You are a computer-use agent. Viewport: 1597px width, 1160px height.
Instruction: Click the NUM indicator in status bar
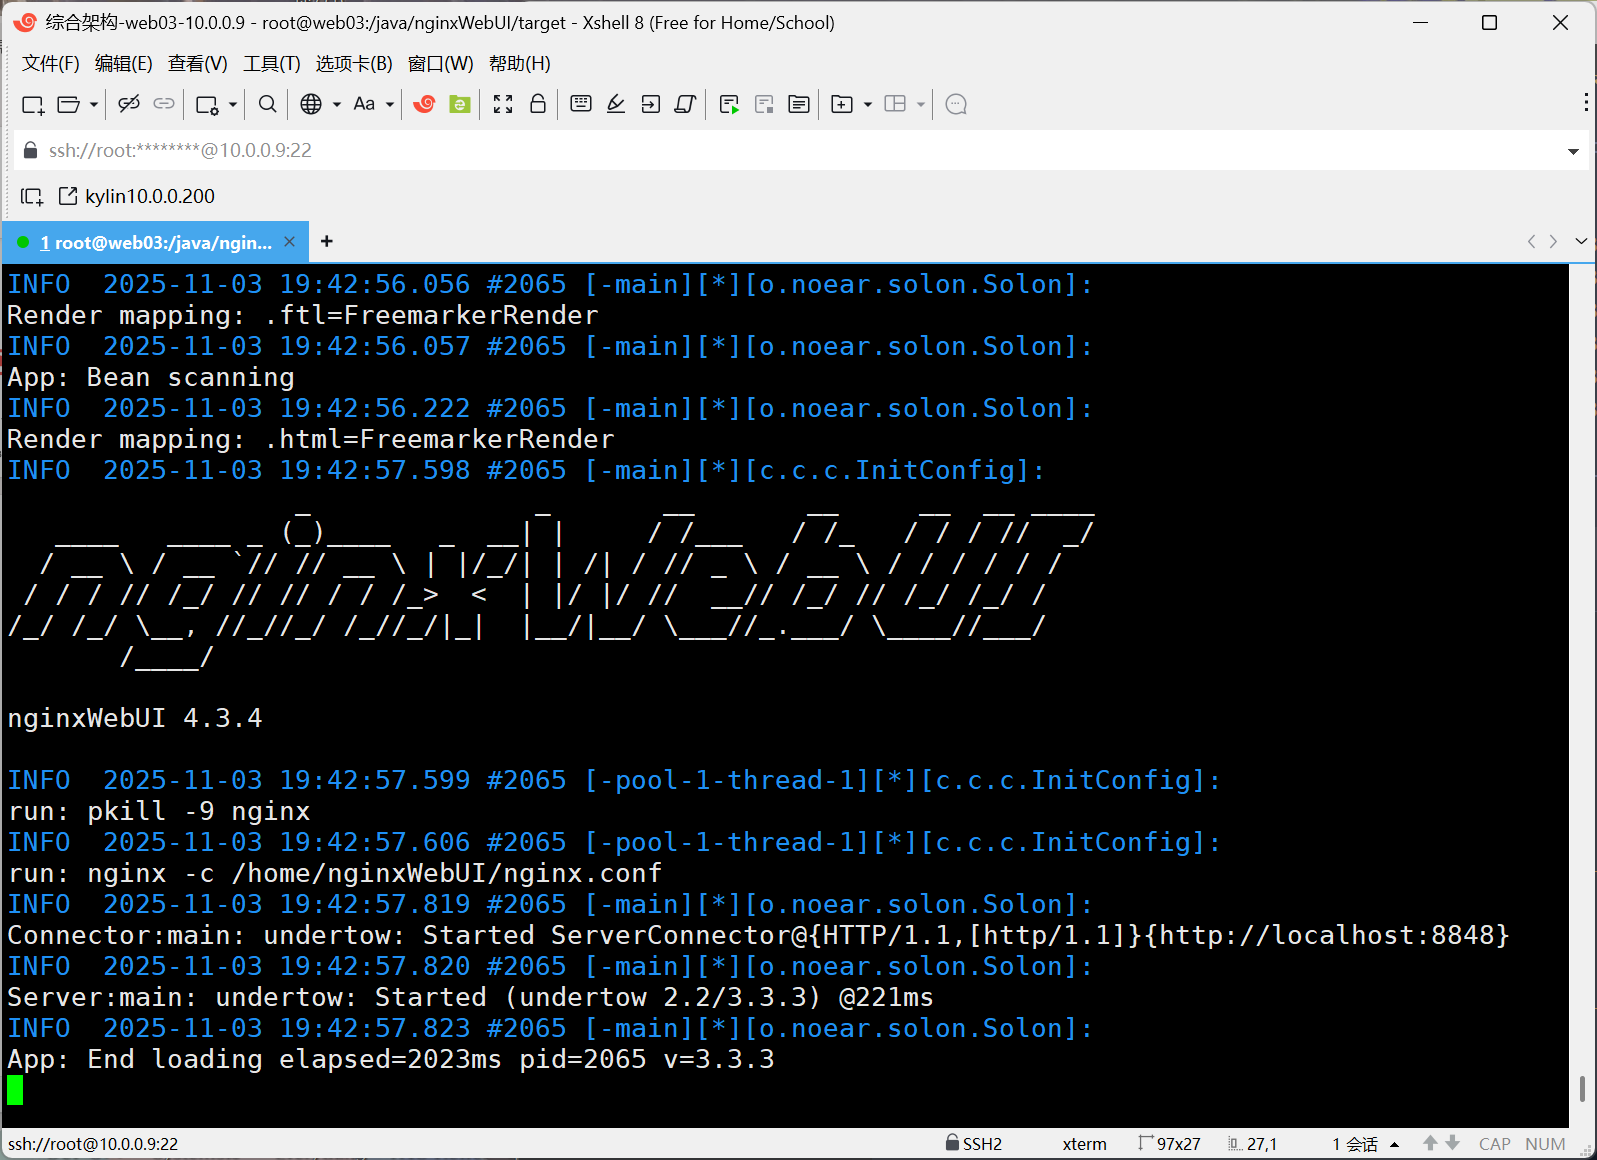[x=1545, y=1144]
